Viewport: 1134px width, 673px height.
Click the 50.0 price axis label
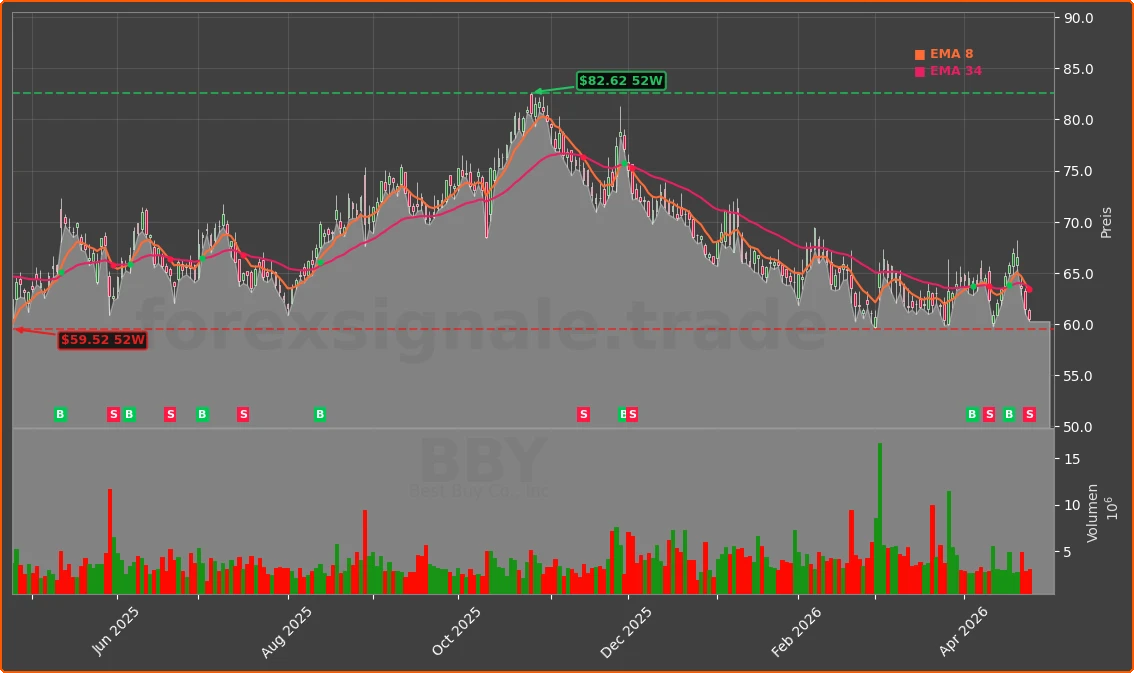[1078, 427]
